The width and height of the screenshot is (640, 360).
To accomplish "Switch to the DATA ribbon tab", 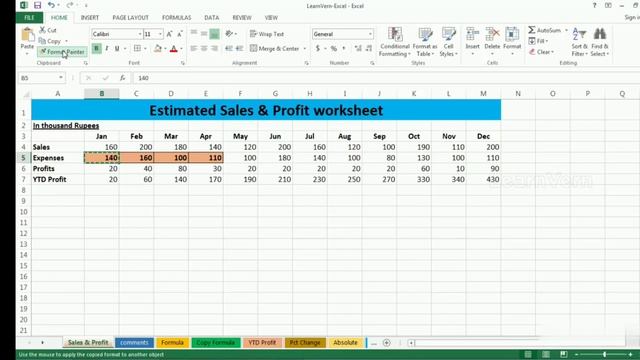I will 211,18.
